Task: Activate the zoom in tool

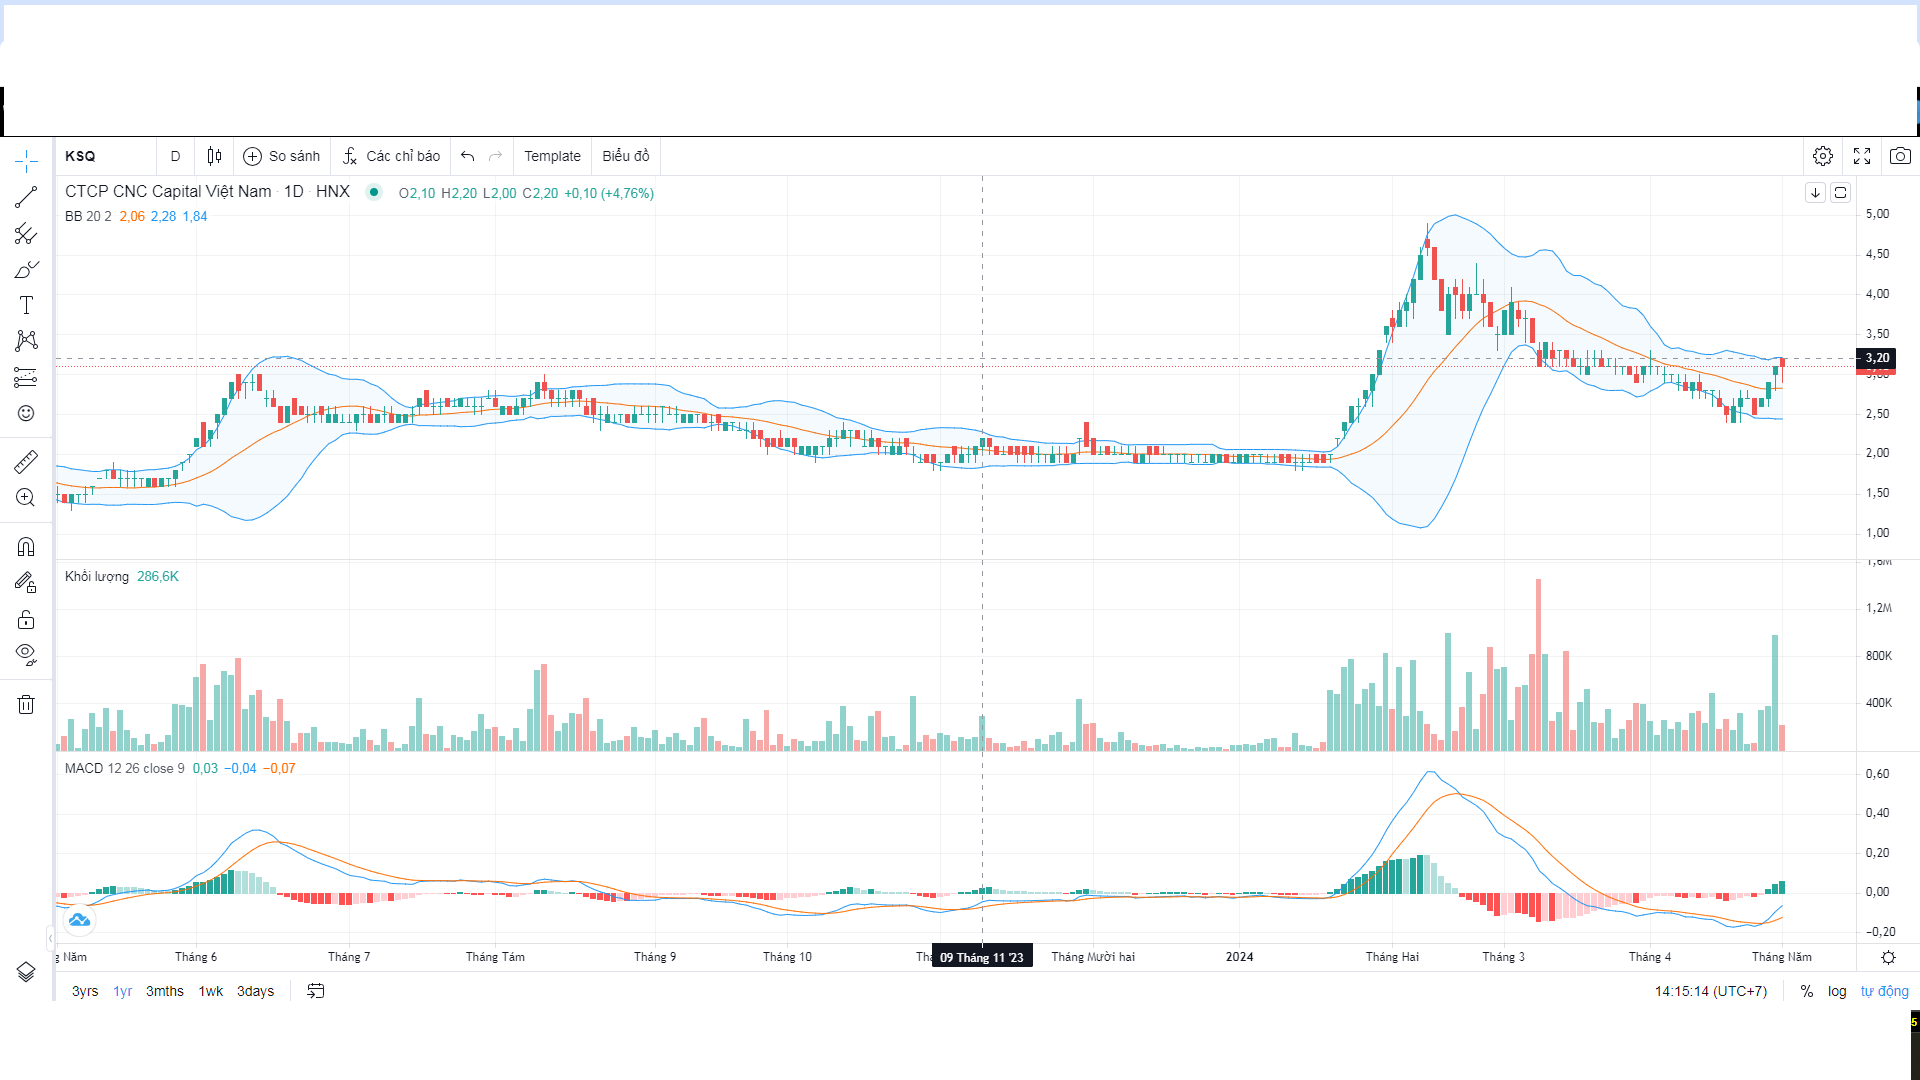Action: pos(26,497)
